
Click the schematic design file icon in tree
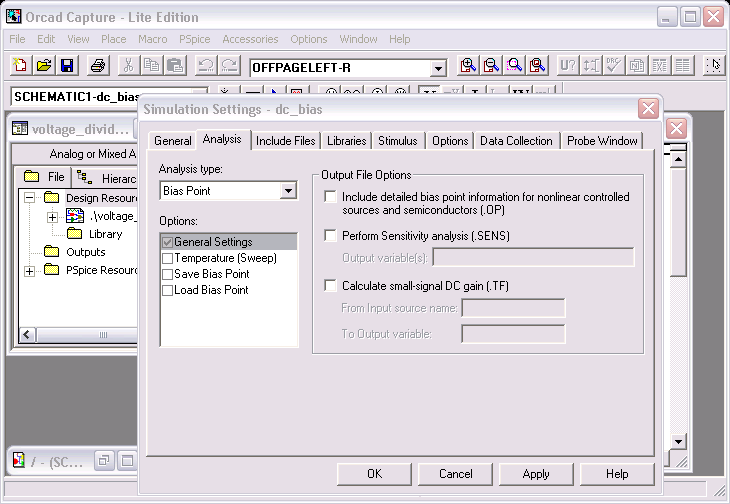pos(75,216)
